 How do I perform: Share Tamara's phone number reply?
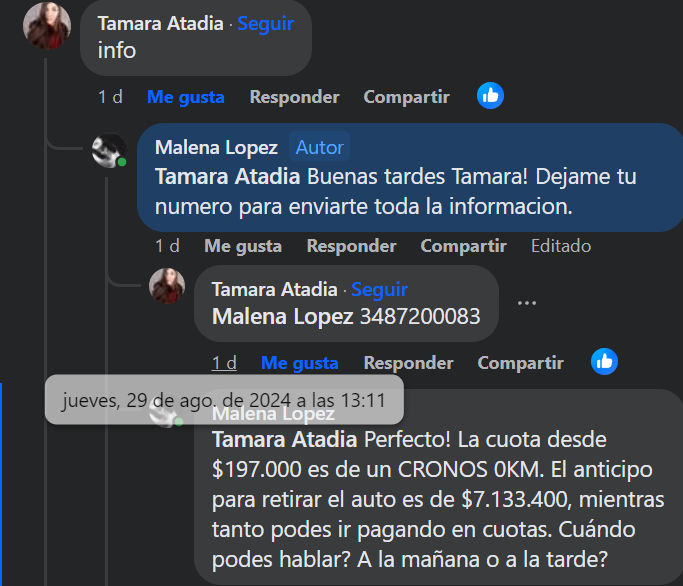pos(521,362)
